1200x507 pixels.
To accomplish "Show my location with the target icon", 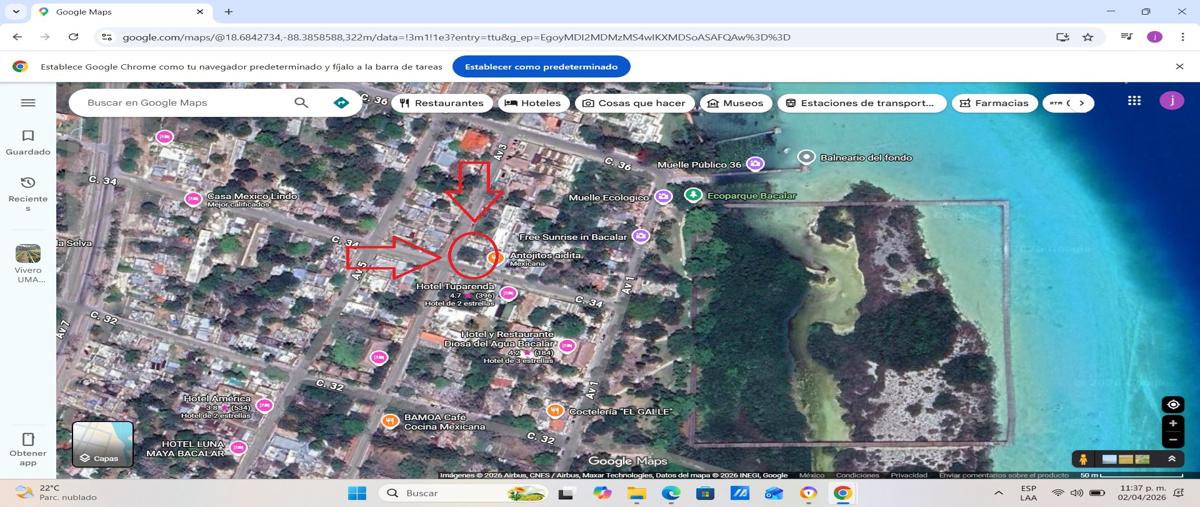I will pos(1173,405).
